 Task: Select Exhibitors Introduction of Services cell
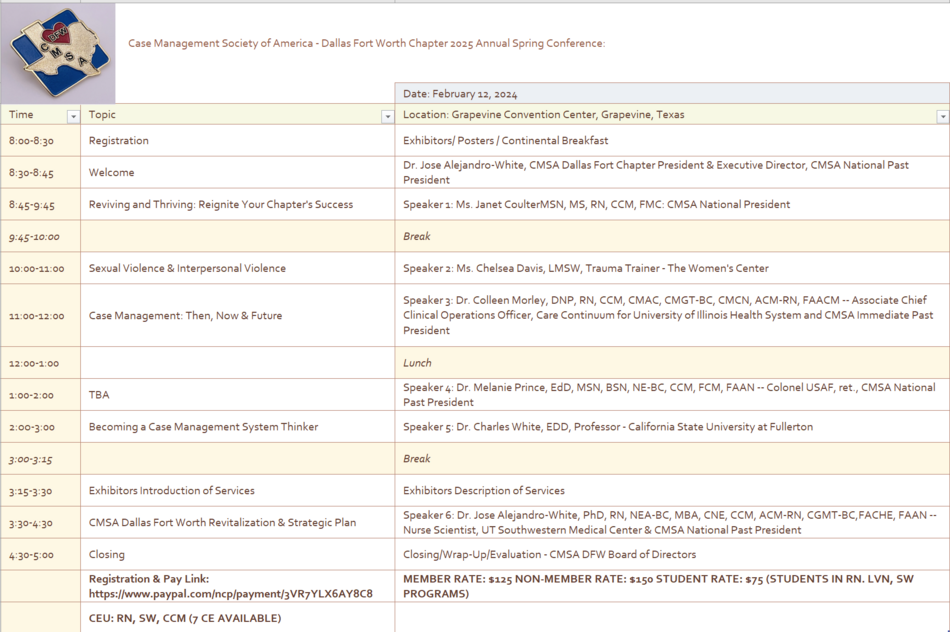pos(238,491)
